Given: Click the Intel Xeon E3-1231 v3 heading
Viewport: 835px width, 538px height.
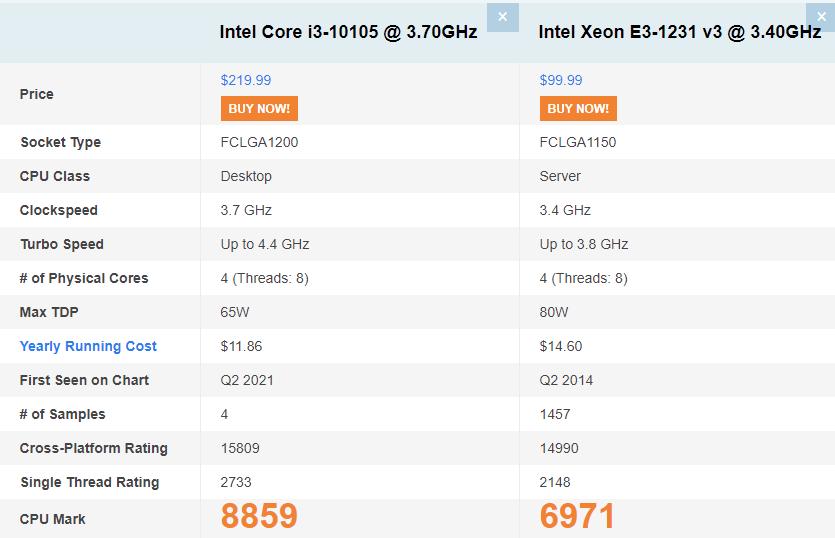Looking at the screenshot, I should pos(680,31).
